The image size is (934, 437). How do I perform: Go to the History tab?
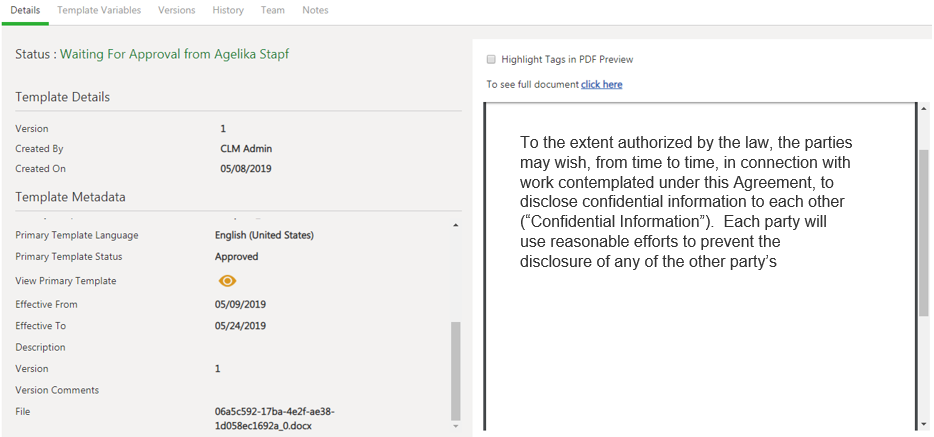click(x=228, y=10)
